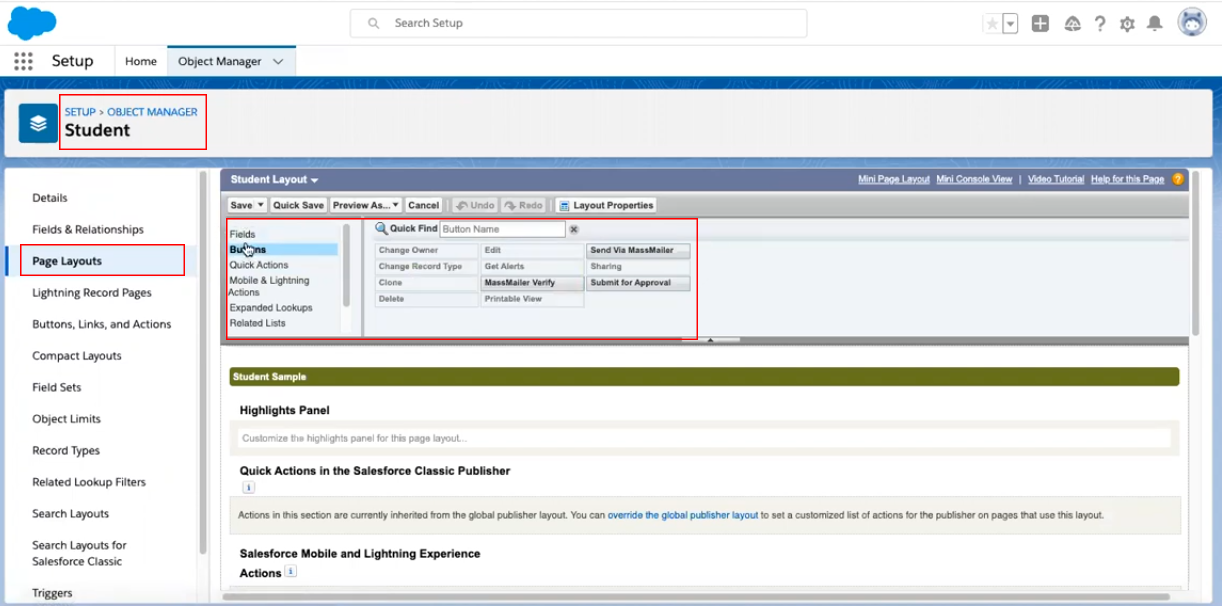Open Object Limits in the sidebar
This screenshot has width=1222, height=606.
(66, 419)
